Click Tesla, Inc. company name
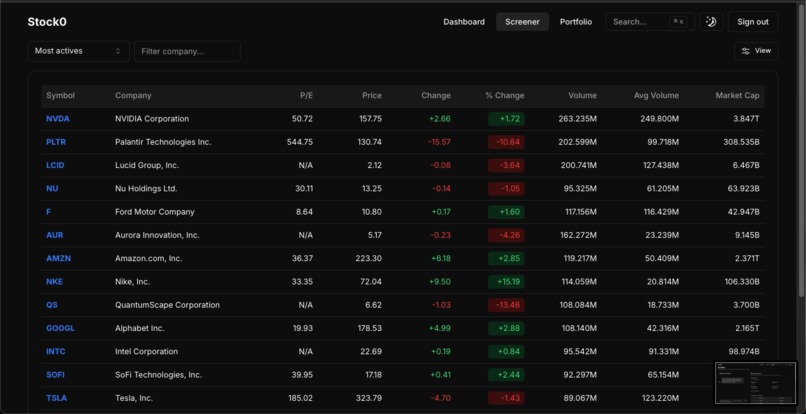The height and width of the screenshot is (414, 806). pyautogui.click(x=134, y=398)
